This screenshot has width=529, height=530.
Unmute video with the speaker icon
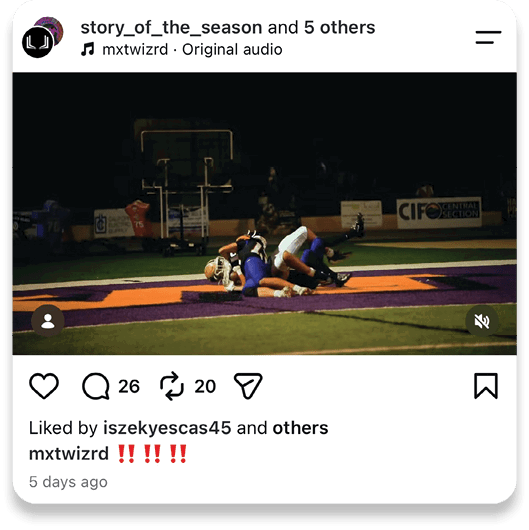click(482, 321)
